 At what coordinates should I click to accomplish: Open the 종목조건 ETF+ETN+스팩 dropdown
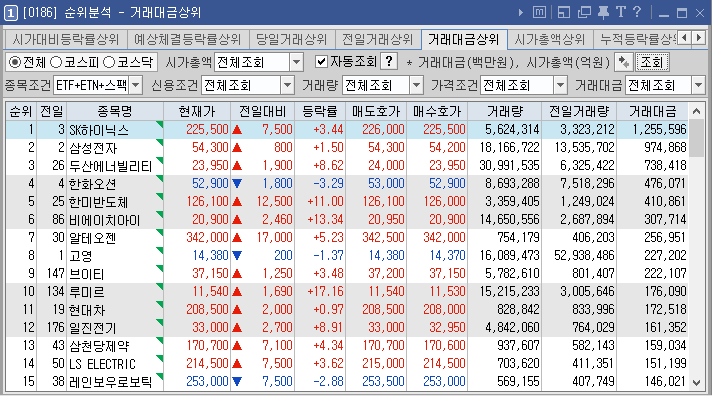(135, 85)
